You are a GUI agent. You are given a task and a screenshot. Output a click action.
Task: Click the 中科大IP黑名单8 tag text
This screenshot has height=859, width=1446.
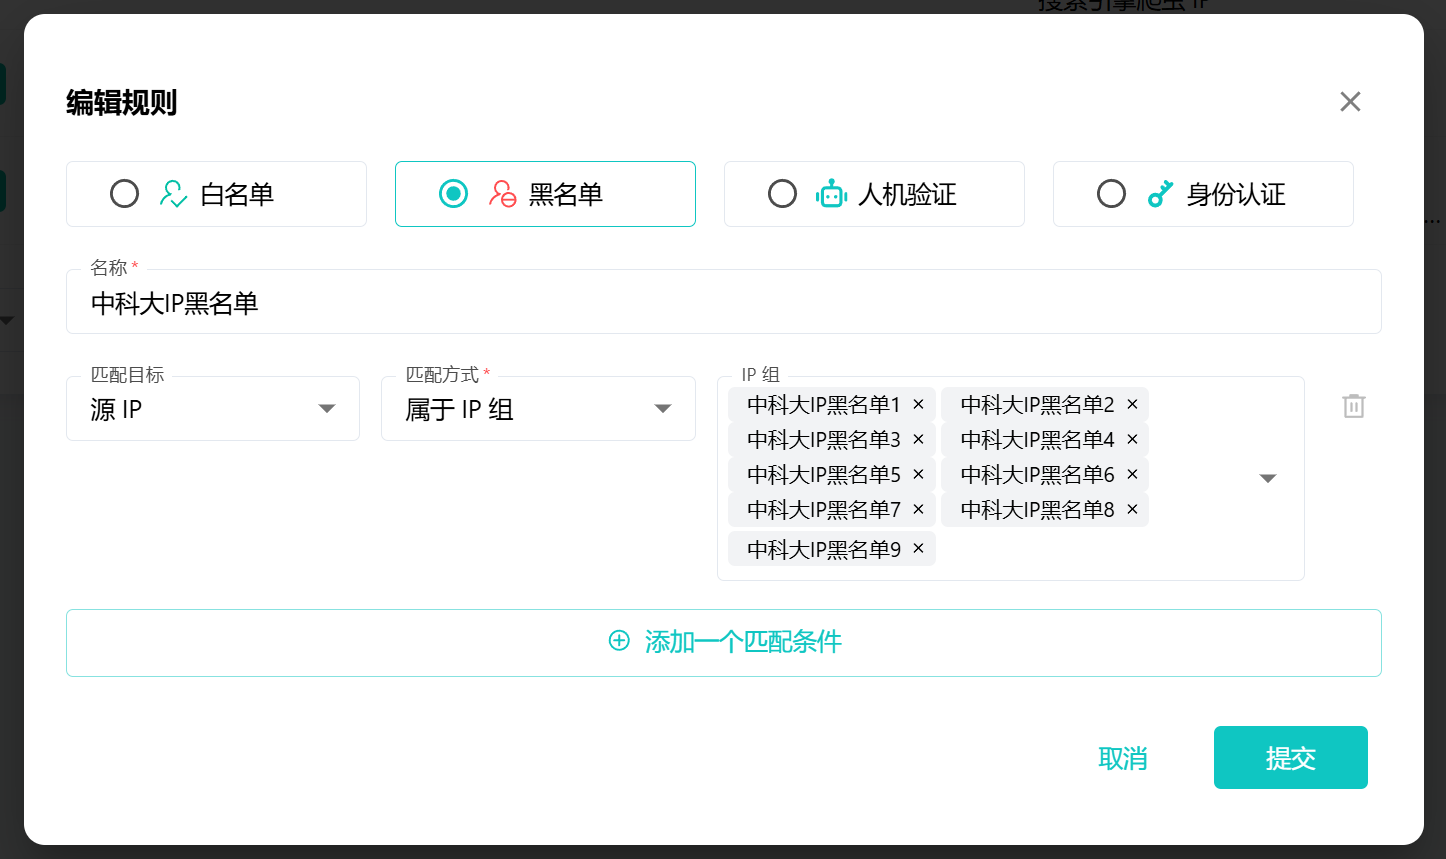[1038, 509]
